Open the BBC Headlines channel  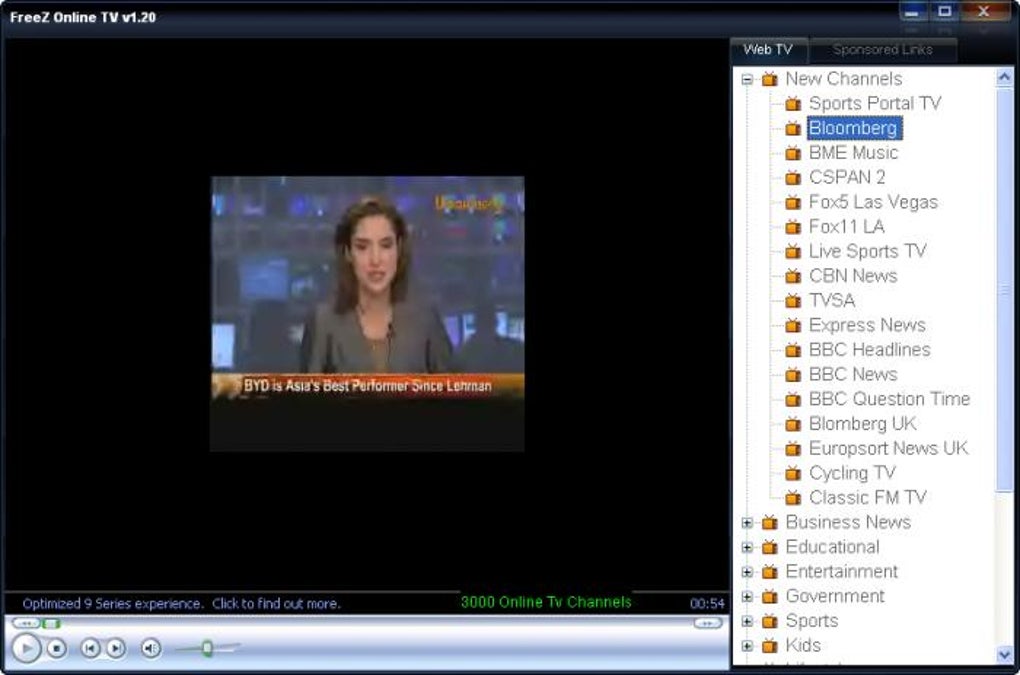pos(870,351)
